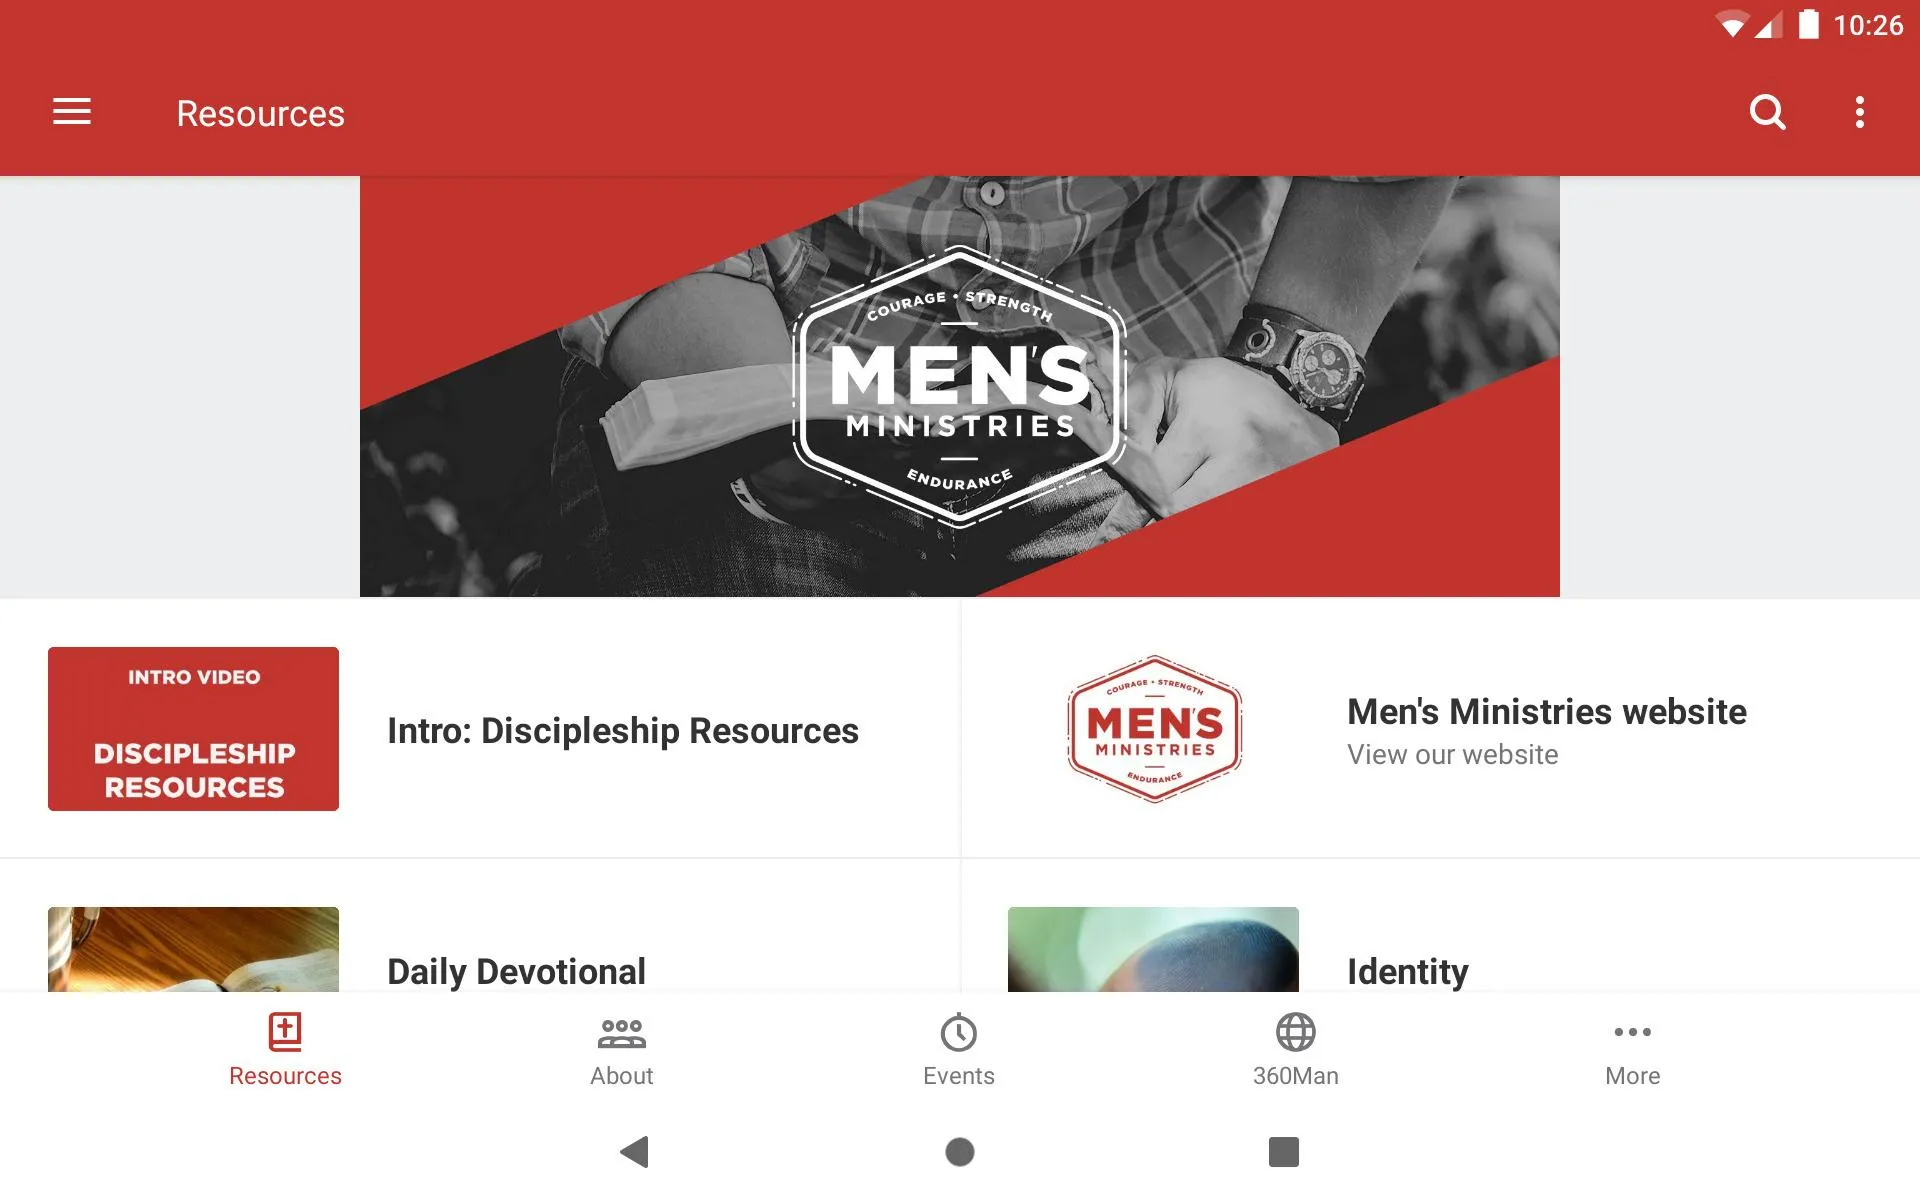Toggle the hamburger navigation menu
This screenshot has width=1920, height=1200.
(72, 113)
